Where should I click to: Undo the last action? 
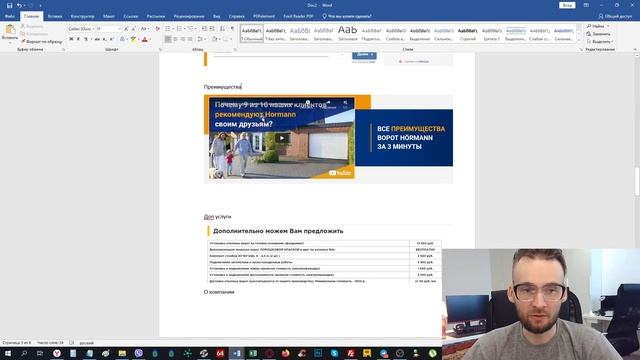coord(19,5)
